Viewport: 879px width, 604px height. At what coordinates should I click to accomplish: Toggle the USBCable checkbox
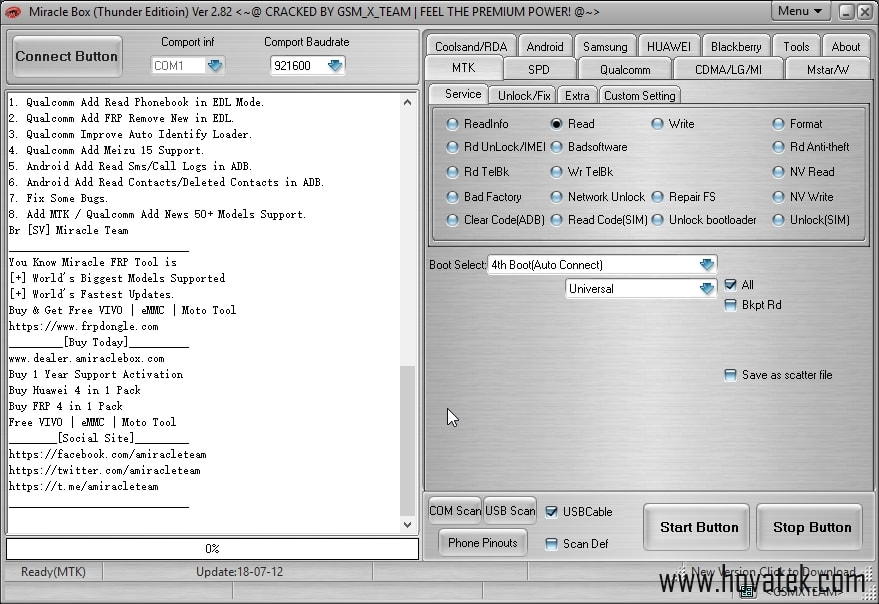tap(552, 511)
